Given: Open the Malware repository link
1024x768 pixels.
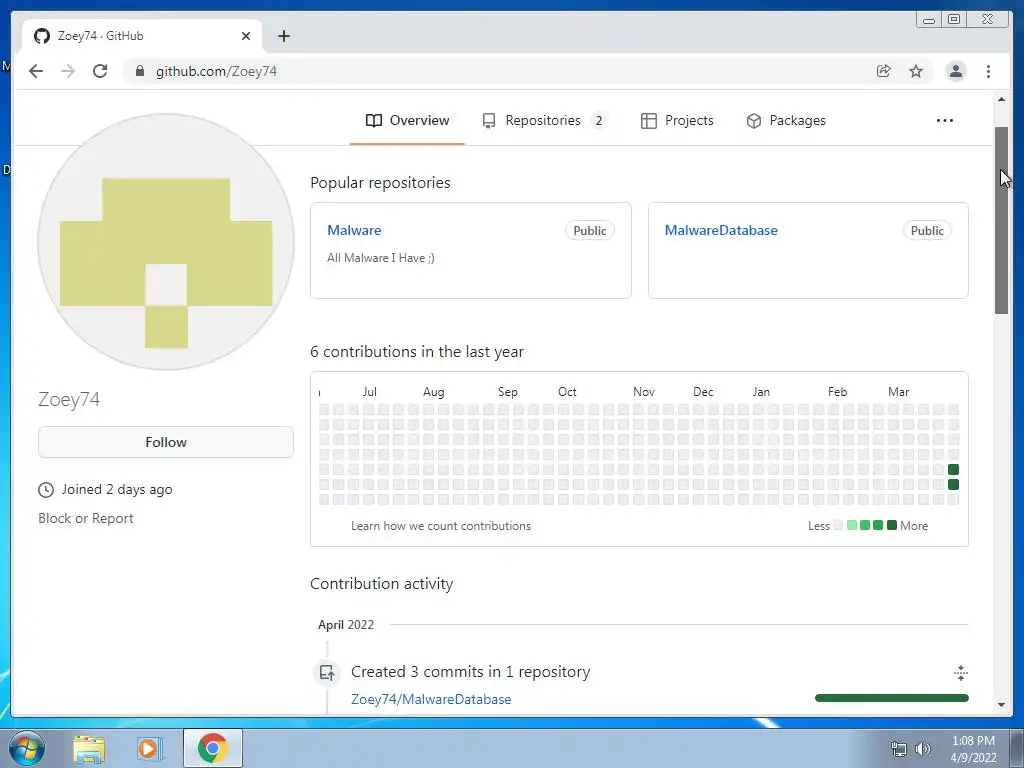Looking at the screenshot, I should click(354, 231).
